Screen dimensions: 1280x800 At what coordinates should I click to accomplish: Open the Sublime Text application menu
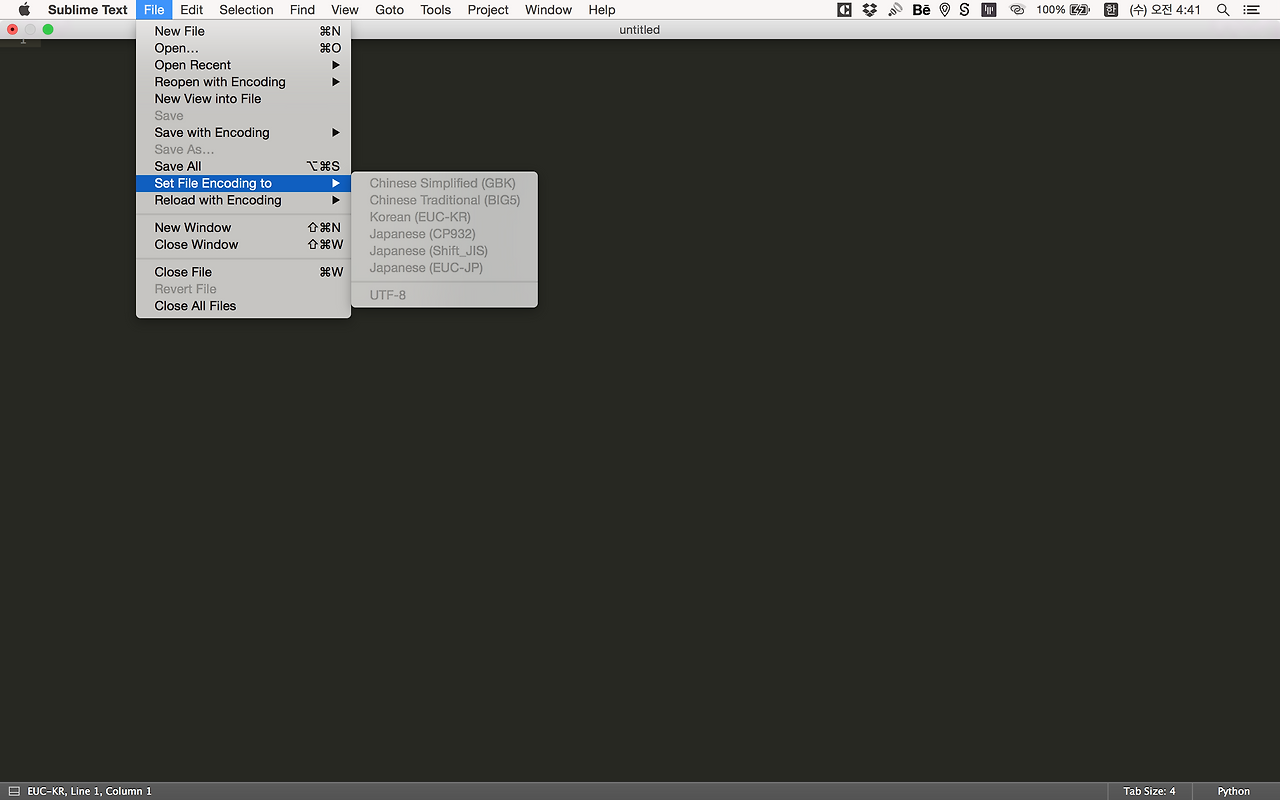click(x=88, y=10)
